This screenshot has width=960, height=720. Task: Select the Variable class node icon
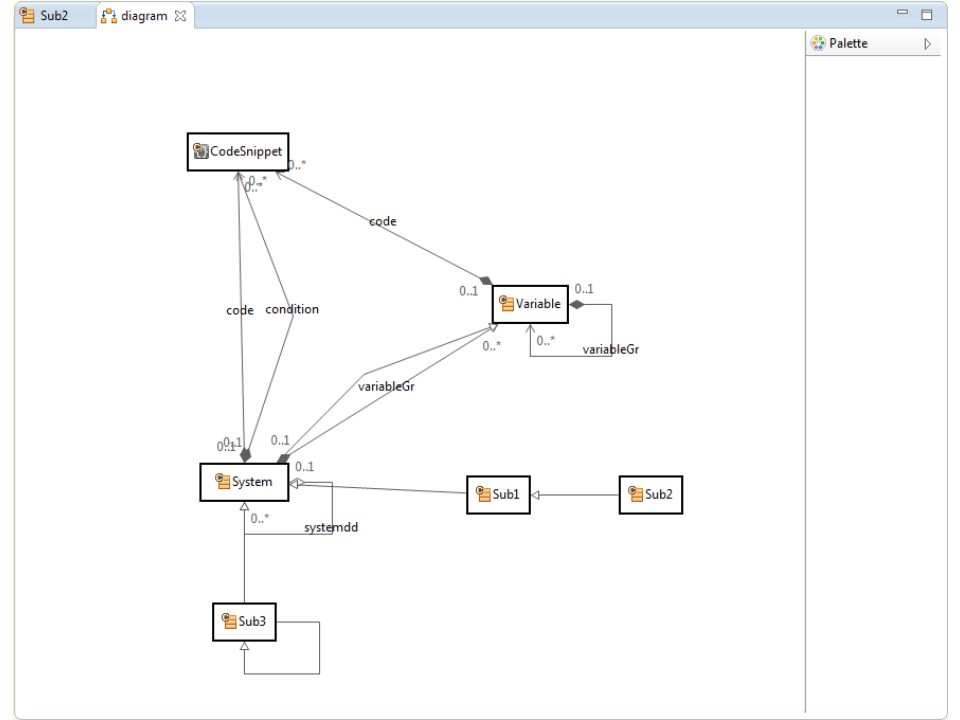507,304
